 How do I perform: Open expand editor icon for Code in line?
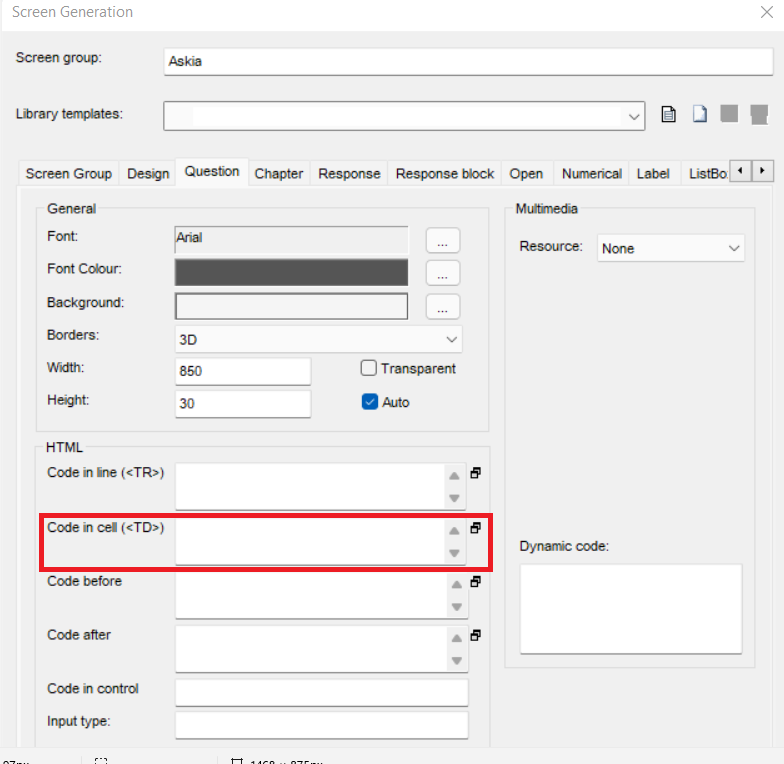tap(476, 472)
